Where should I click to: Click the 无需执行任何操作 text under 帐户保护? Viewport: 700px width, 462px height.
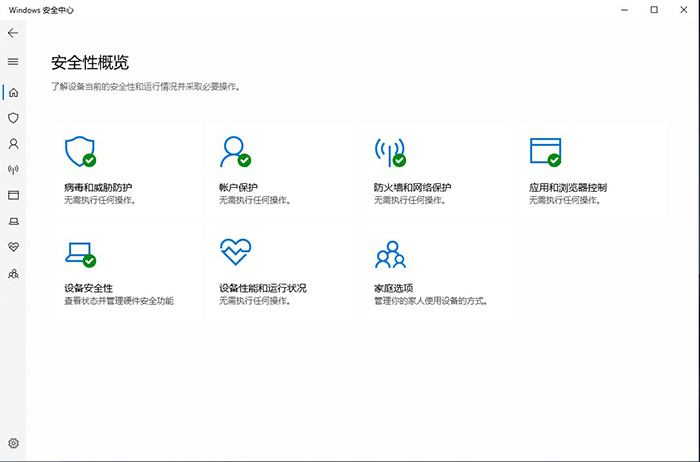point(254,200)
